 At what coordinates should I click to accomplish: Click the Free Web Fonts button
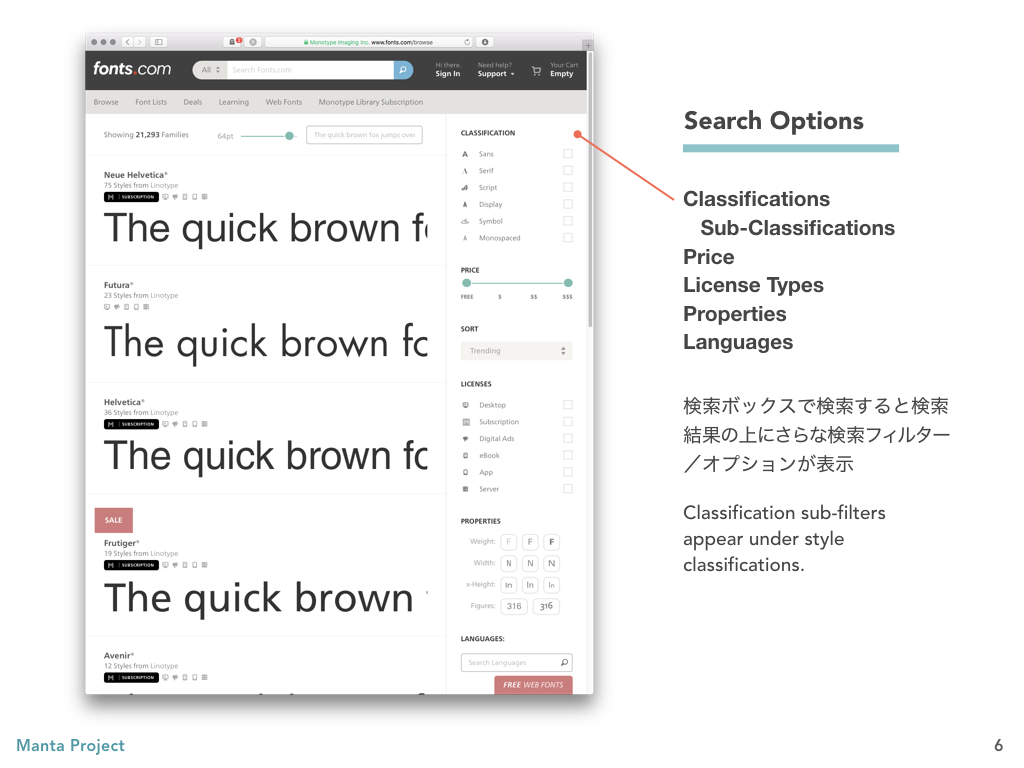[x=534, y=684]
